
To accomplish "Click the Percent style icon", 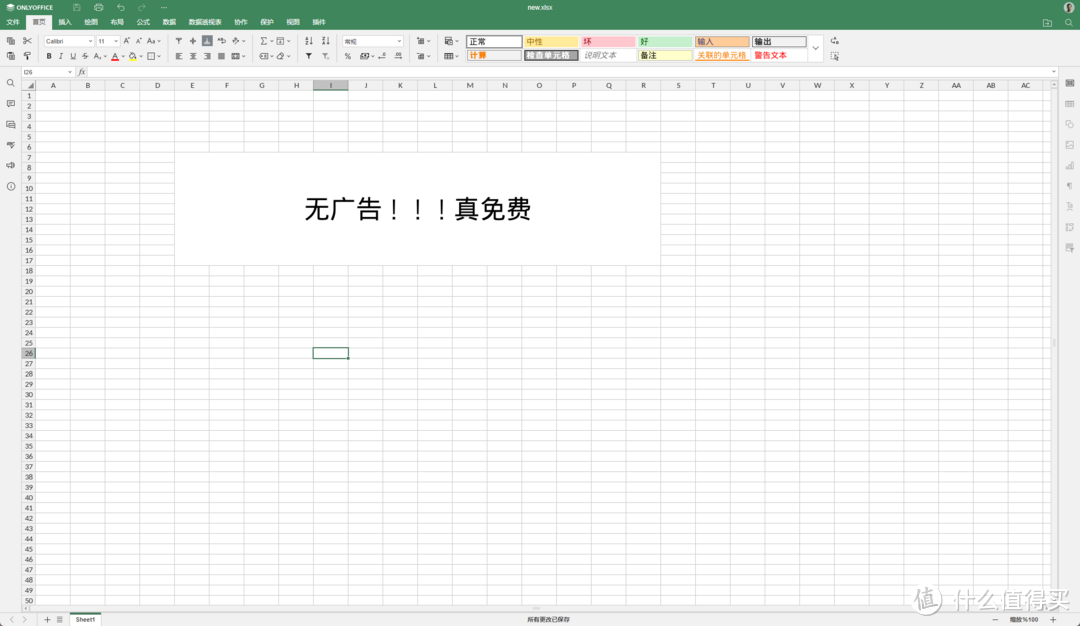I will coord(348,56).
